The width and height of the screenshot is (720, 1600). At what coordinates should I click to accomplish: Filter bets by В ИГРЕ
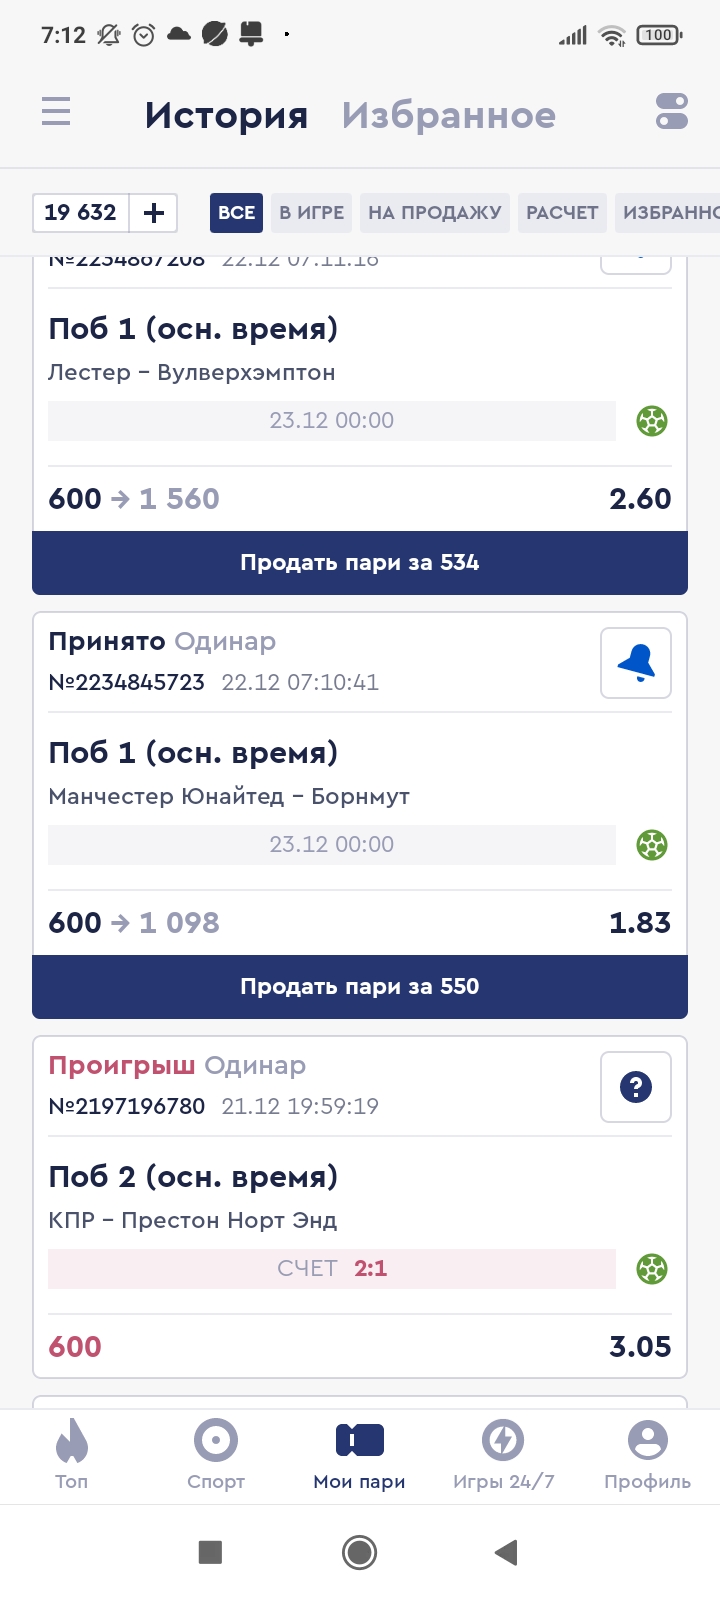coord(311,213)
